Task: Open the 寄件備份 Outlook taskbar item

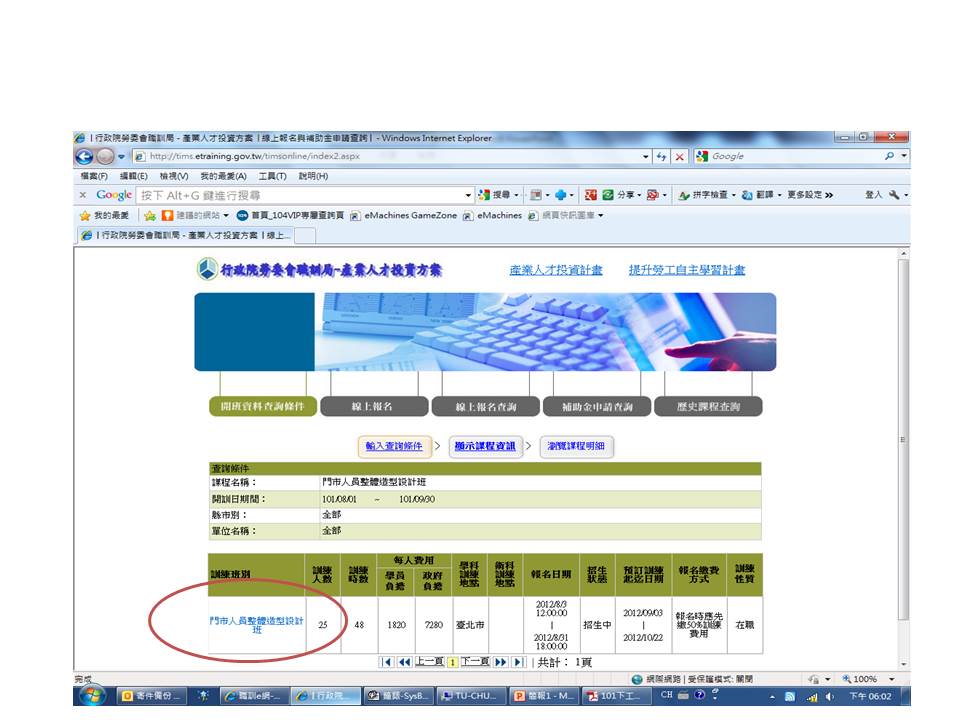Action: coord(152,696)
